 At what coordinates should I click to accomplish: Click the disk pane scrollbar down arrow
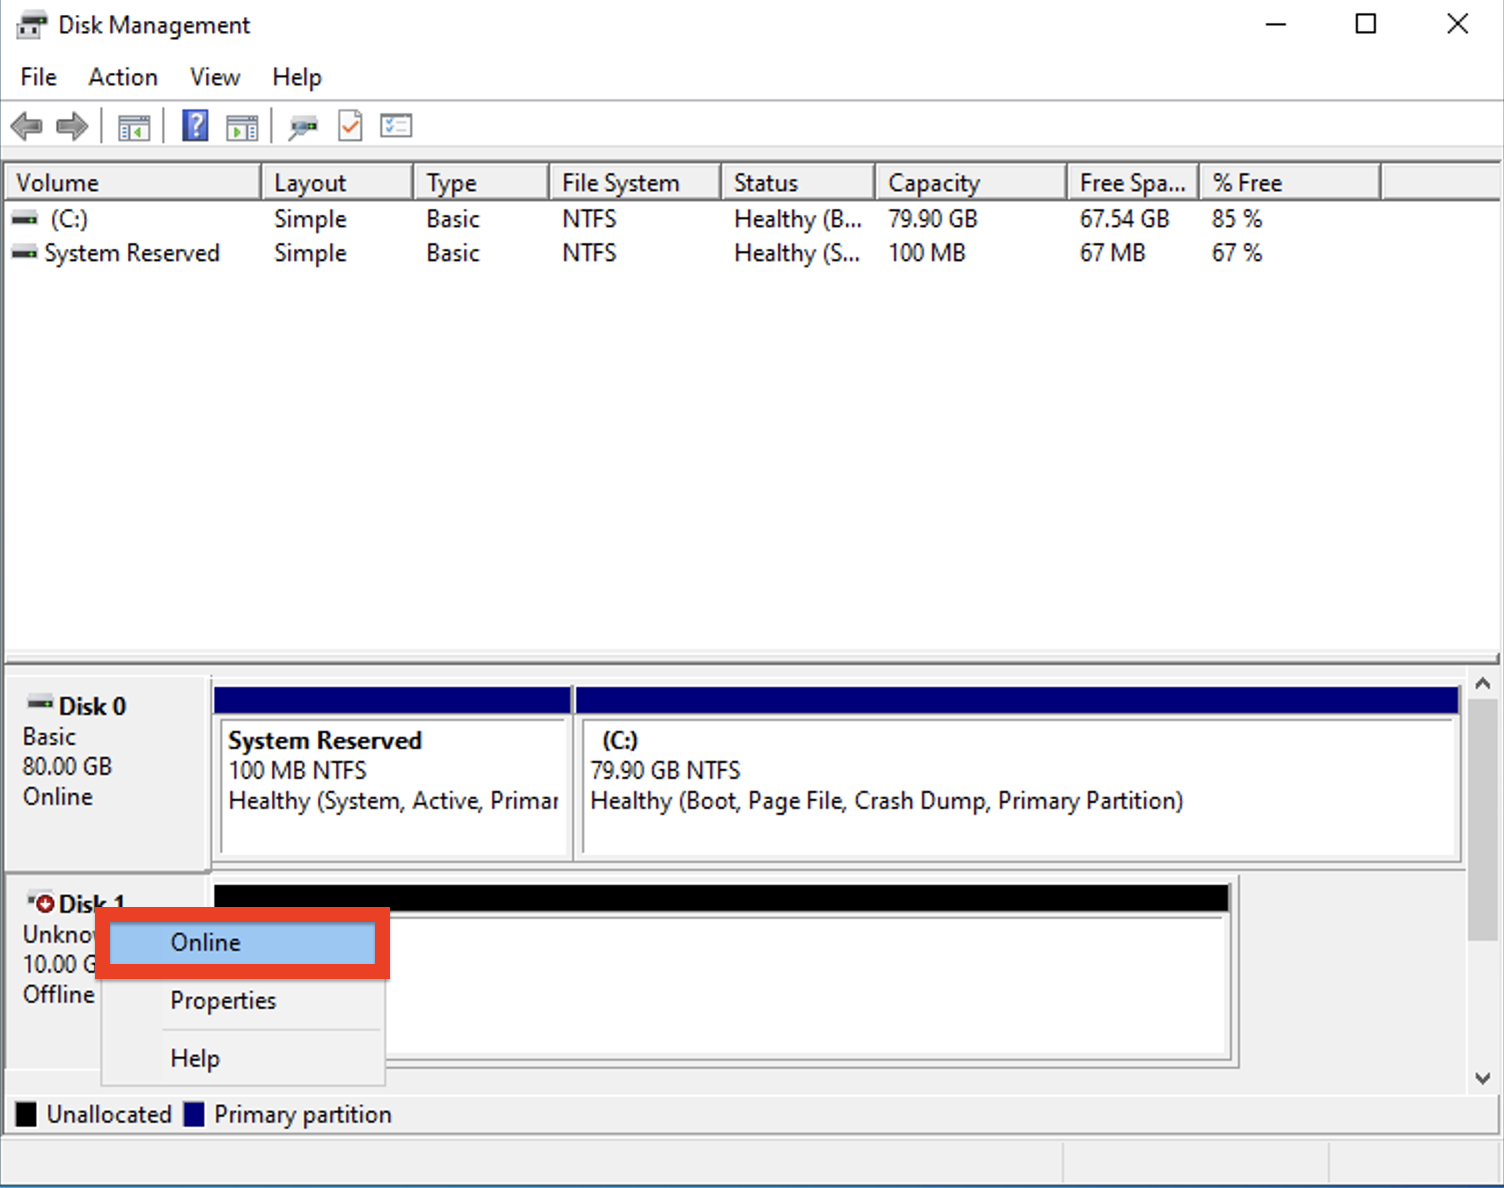[x=1483, y=1078]
